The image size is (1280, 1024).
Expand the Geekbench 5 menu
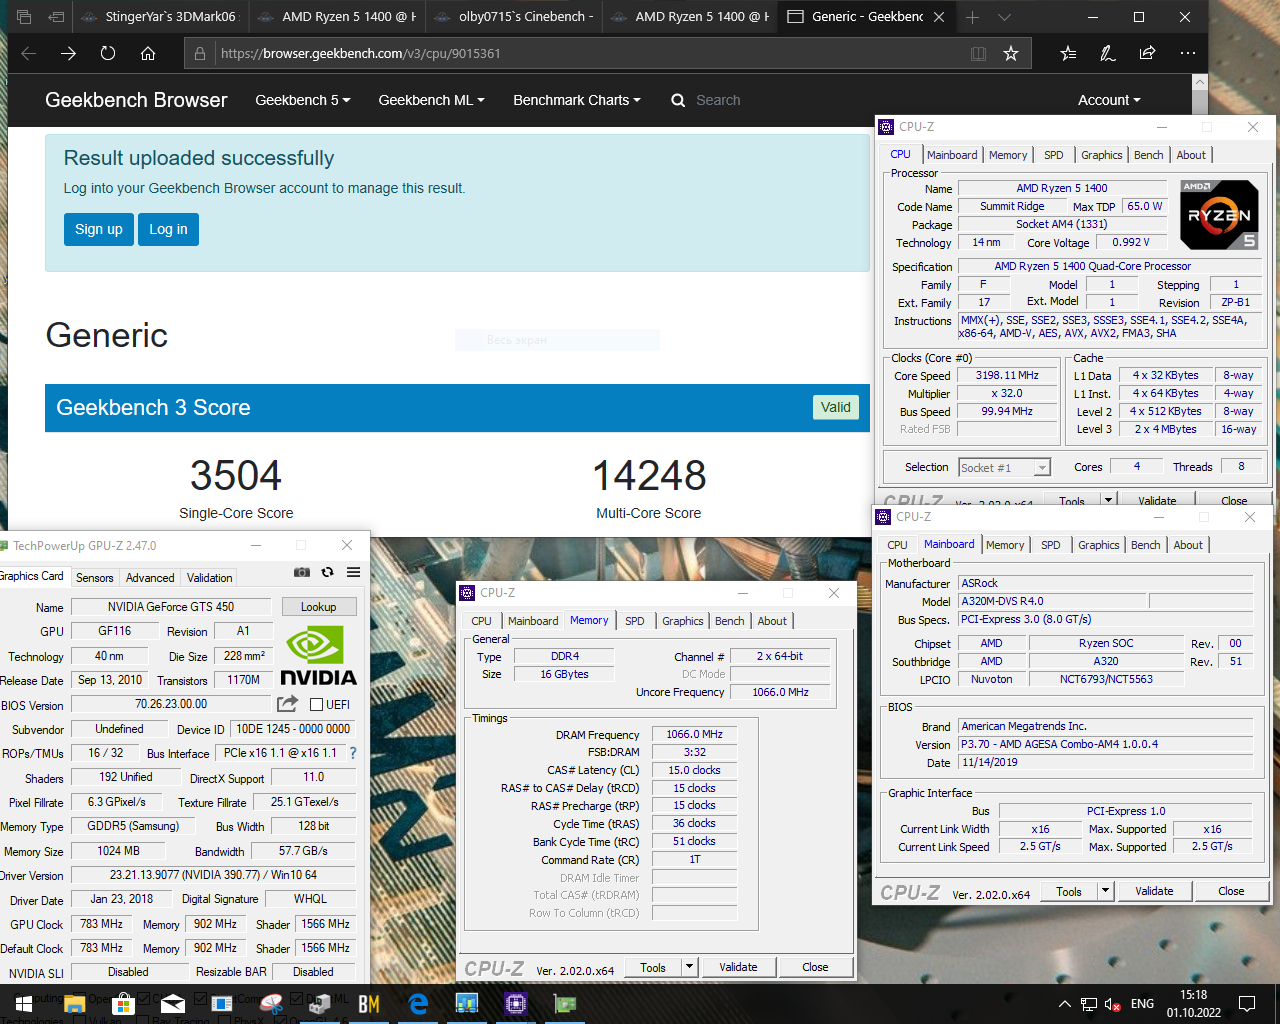tap(302, 100)
